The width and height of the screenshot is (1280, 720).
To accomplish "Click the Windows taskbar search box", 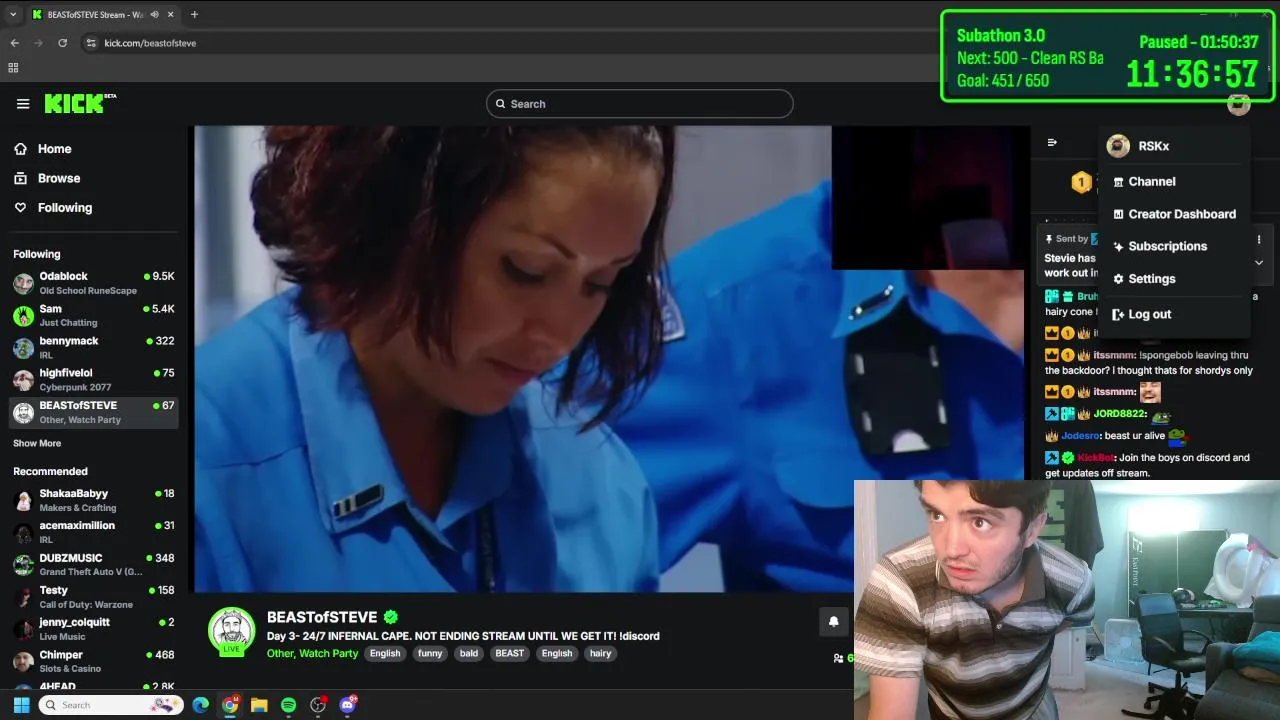I will [x=110, y=705].
